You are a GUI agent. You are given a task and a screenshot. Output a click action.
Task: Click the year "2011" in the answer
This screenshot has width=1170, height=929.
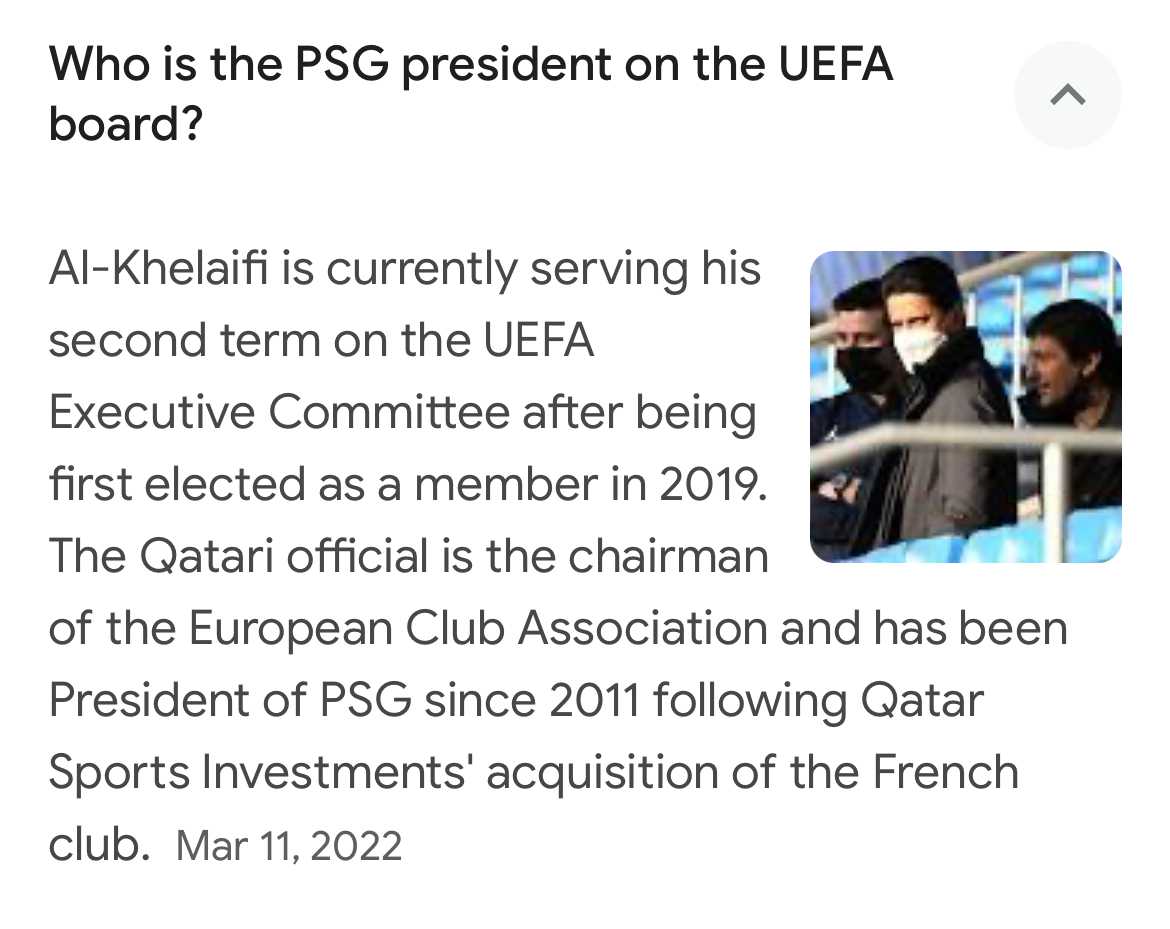coord(594,700)
